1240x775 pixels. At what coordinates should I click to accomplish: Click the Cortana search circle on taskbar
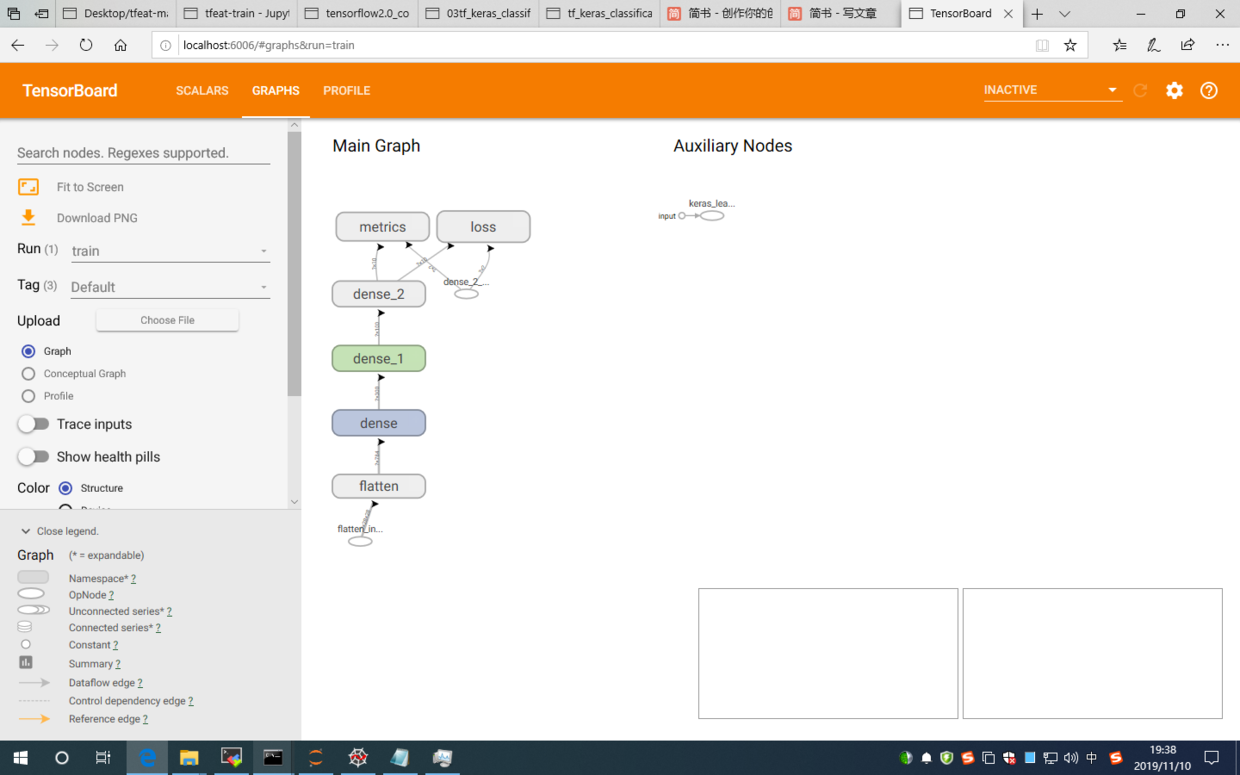click(62, 758)
